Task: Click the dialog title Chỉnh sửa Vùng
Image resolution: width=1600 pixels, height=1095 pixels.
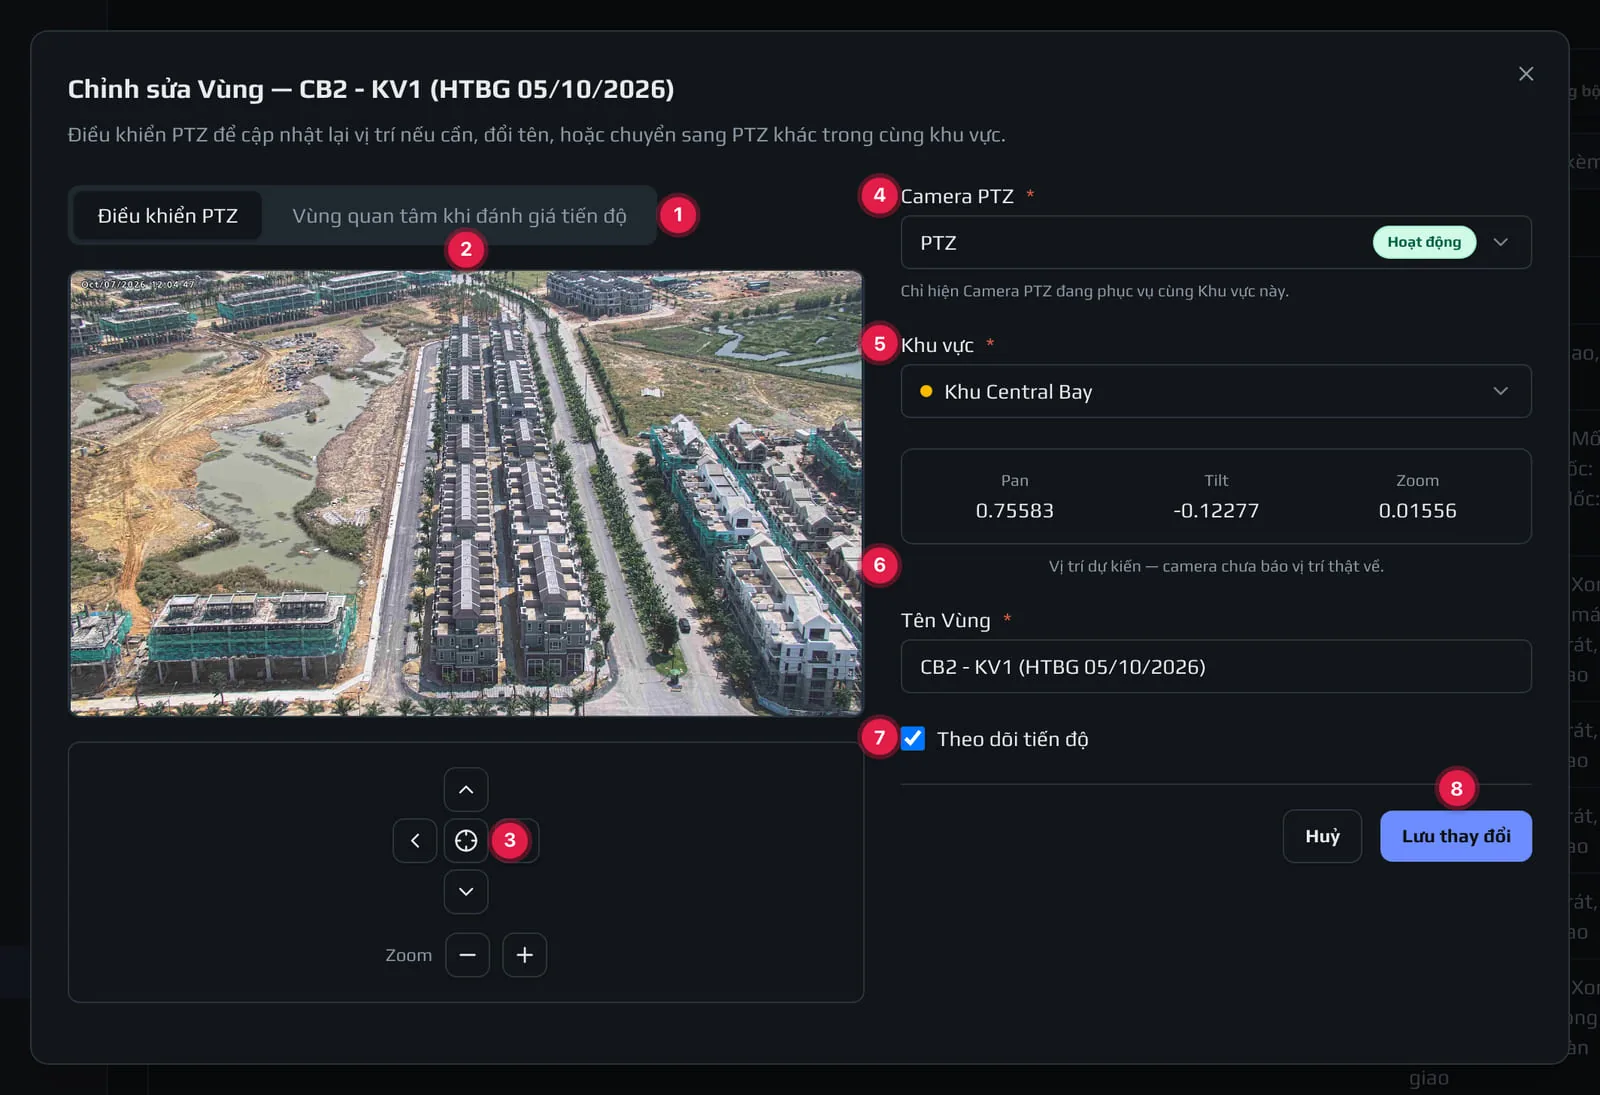Action: pyautogui.click(x=370, y=89)
